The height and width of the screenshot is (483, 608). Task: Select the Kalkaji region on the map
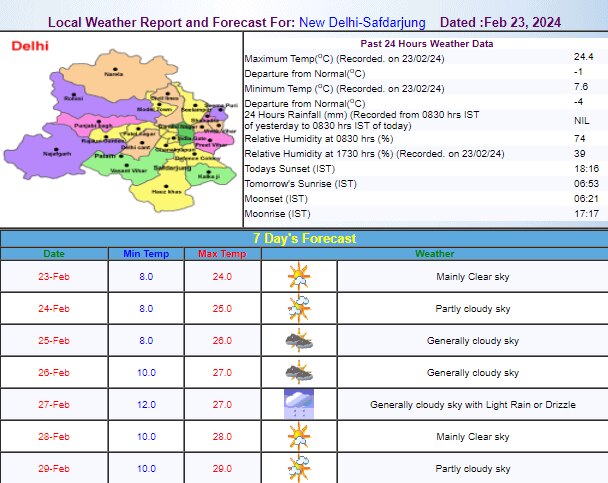point(209,175)
